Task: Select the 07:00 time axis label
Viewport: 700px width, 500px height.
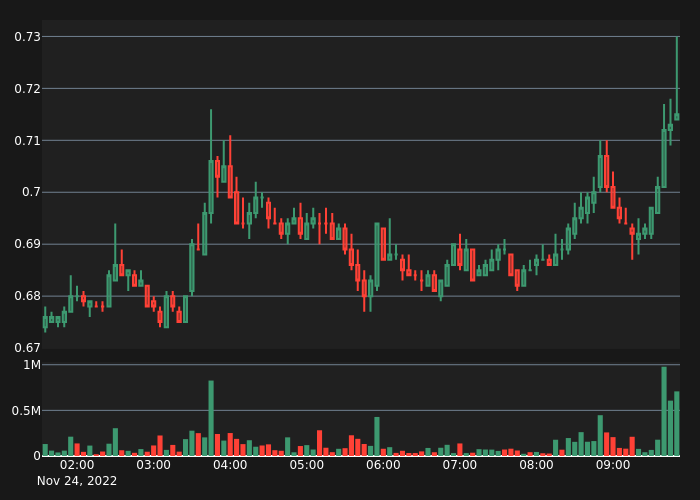Action: click(x=460, y=465)
